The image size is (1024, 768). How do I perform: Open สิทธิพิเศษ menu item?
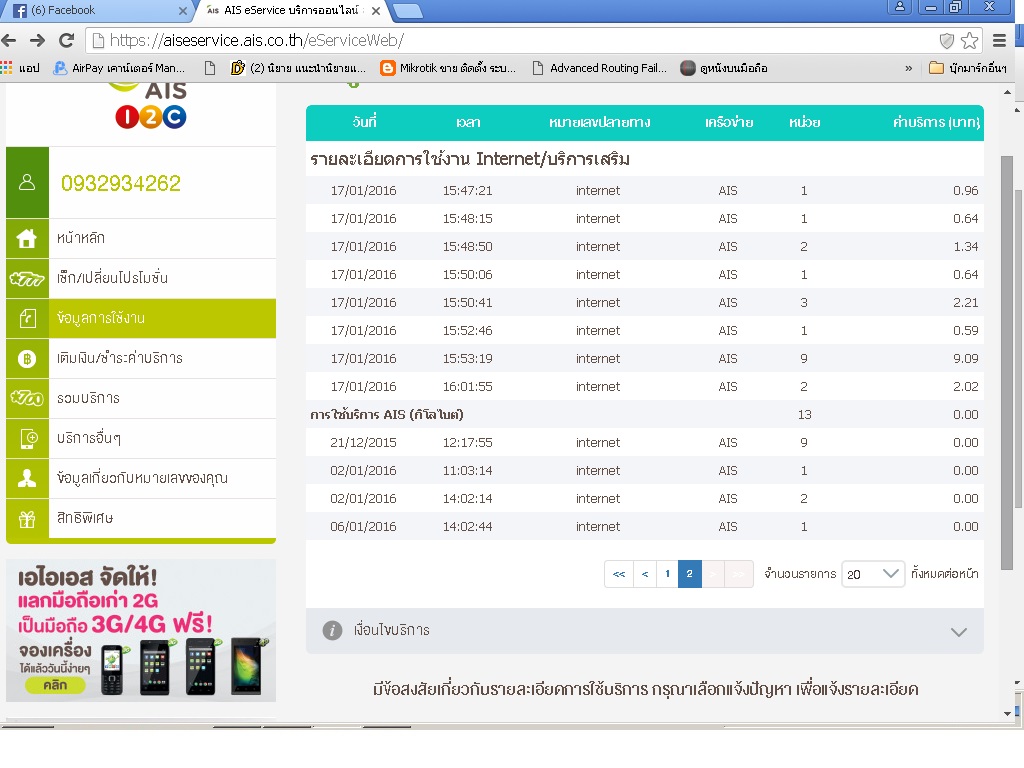[x=141, y=519]
